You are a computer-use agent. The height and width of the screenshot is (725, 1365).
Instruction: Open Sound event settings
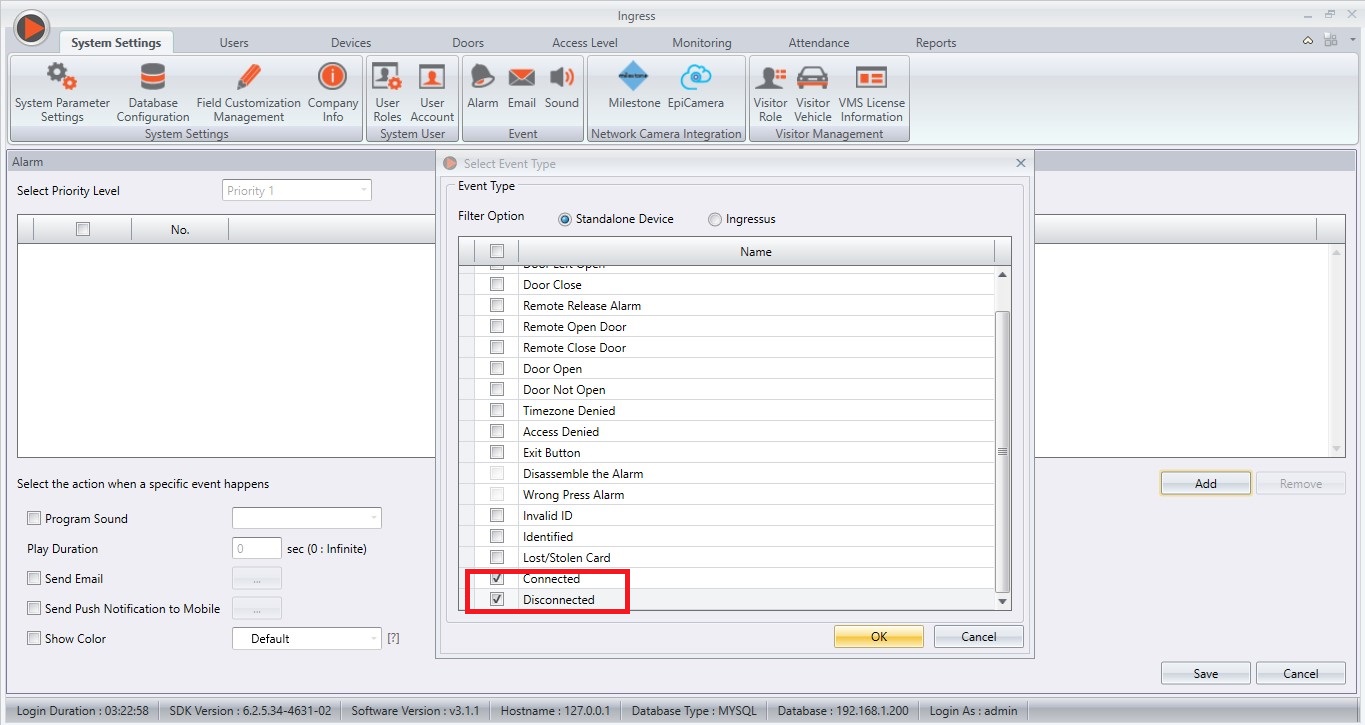[x=562, y=86]
